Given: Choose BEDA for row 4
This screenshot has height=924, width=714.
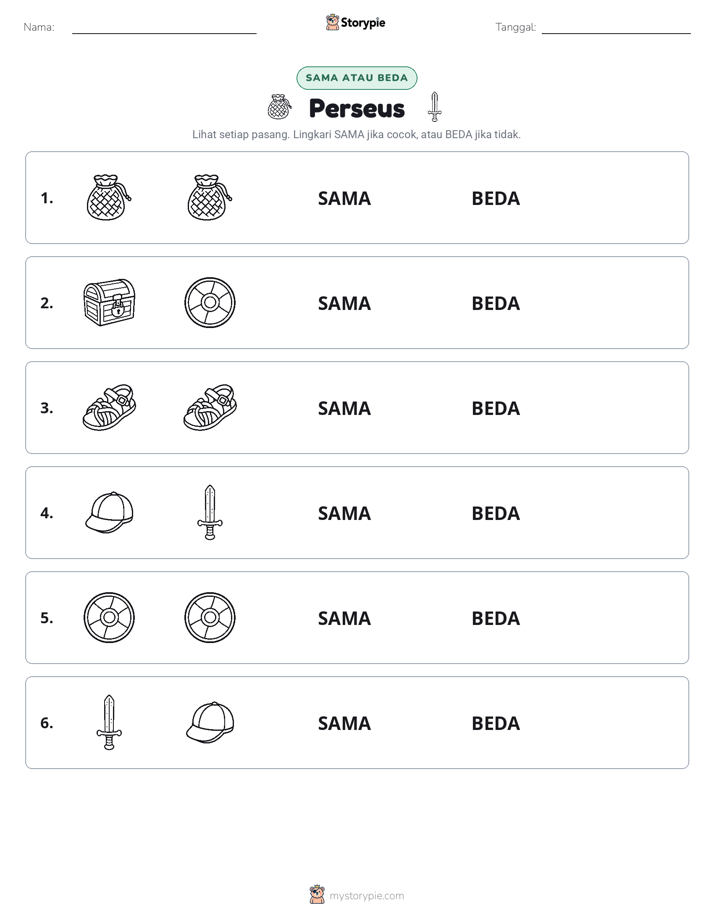Looking at the screenshot, I should pyautogui.click(x=495, y=513).
